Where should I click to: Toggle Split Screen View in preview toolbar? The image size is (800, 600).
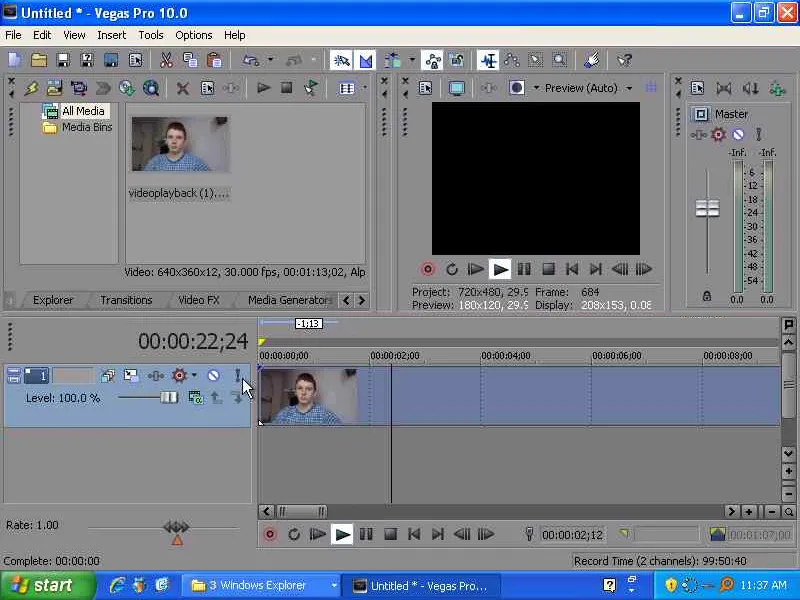(x=516, y=88)
